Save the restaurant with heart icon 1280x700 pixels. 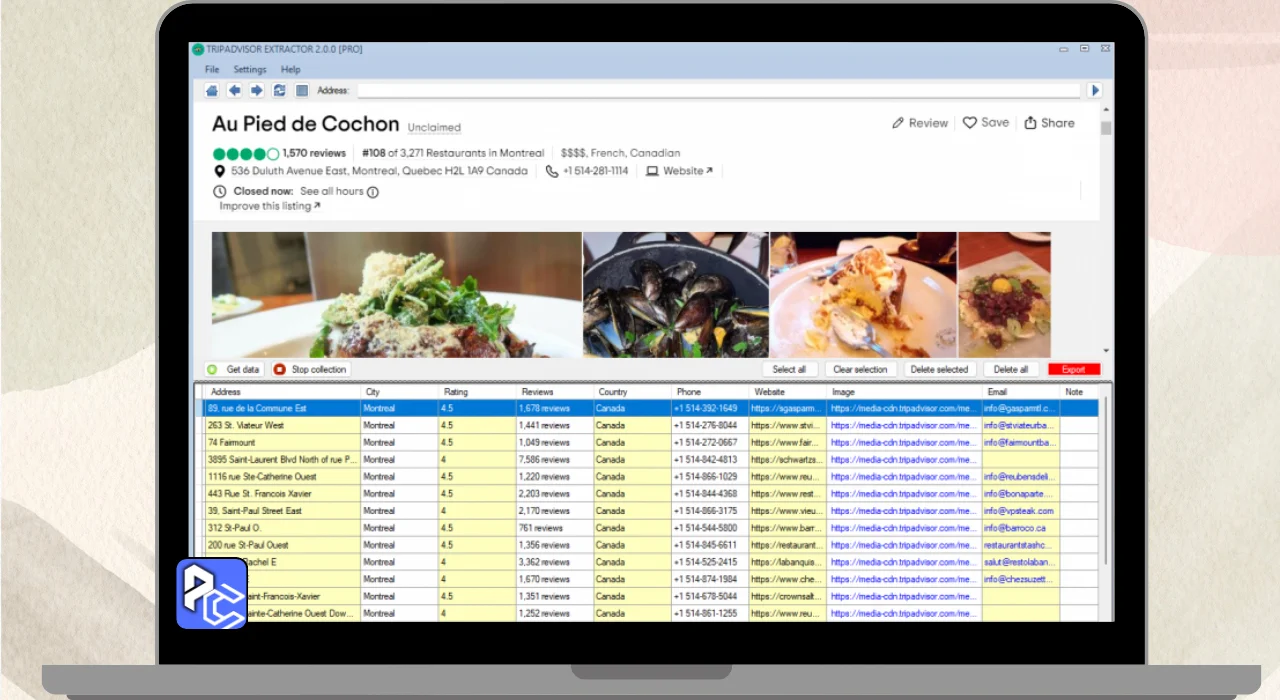coord(986,123)
